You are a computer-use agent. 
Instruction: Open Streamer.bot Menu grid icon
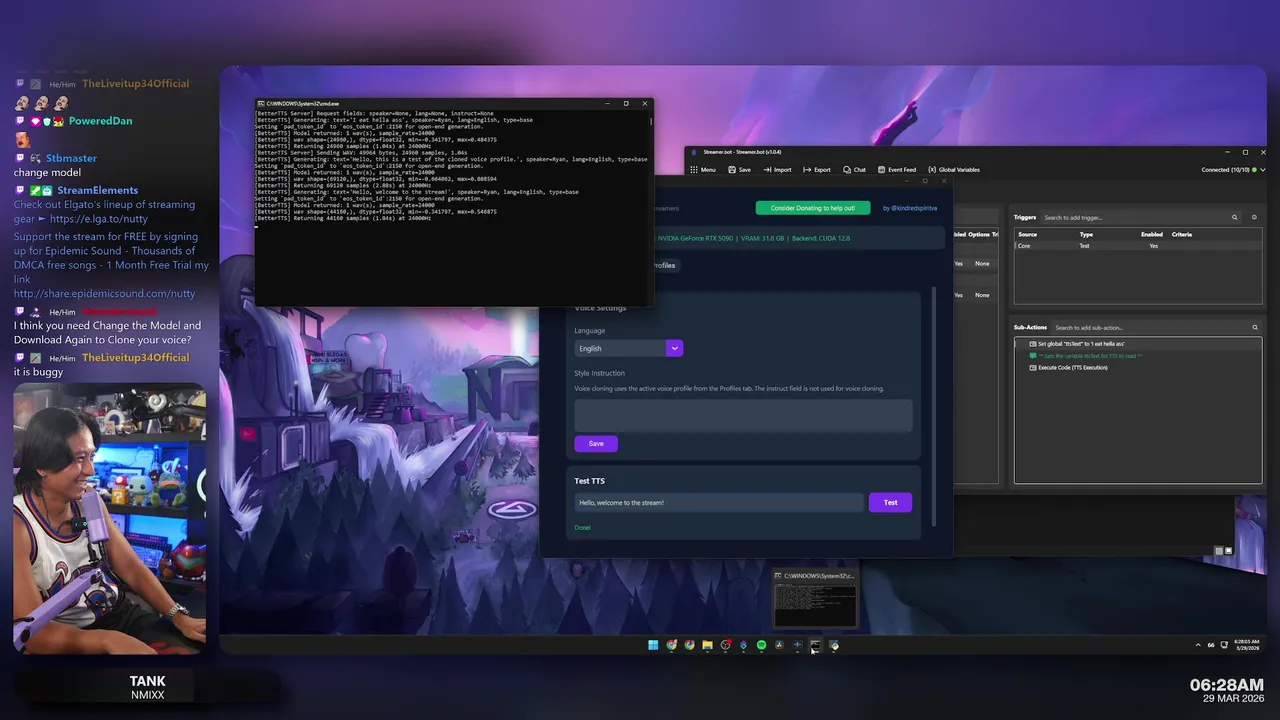pyautogui.click(x=694, y=170)
